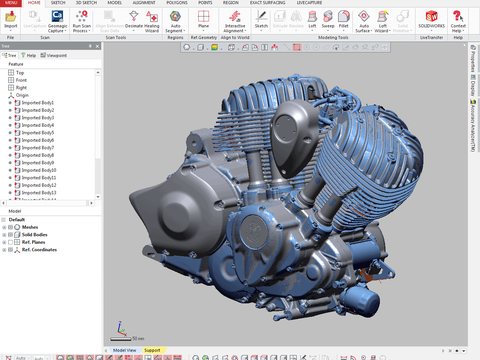Click the red rectangle selection icon in viewport toolbar
This screenshot has width=480, height=360.
(297, 47)
